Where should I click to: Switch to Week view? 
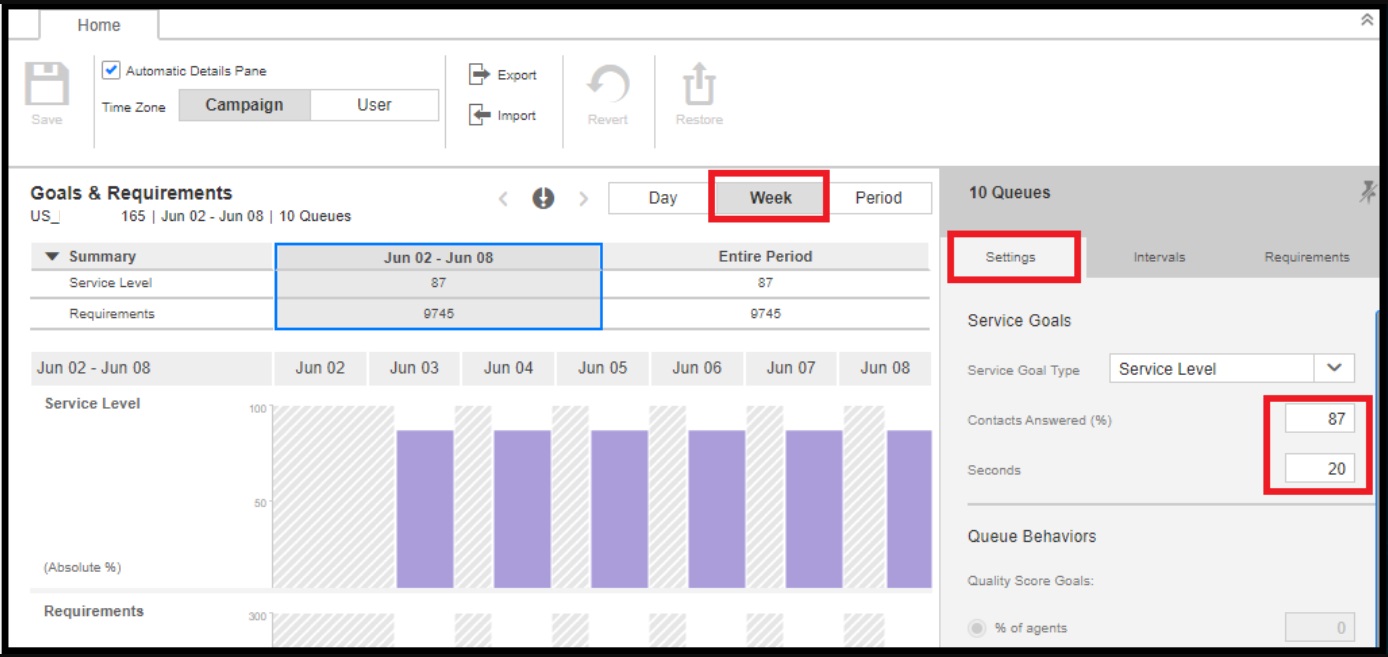770,198
